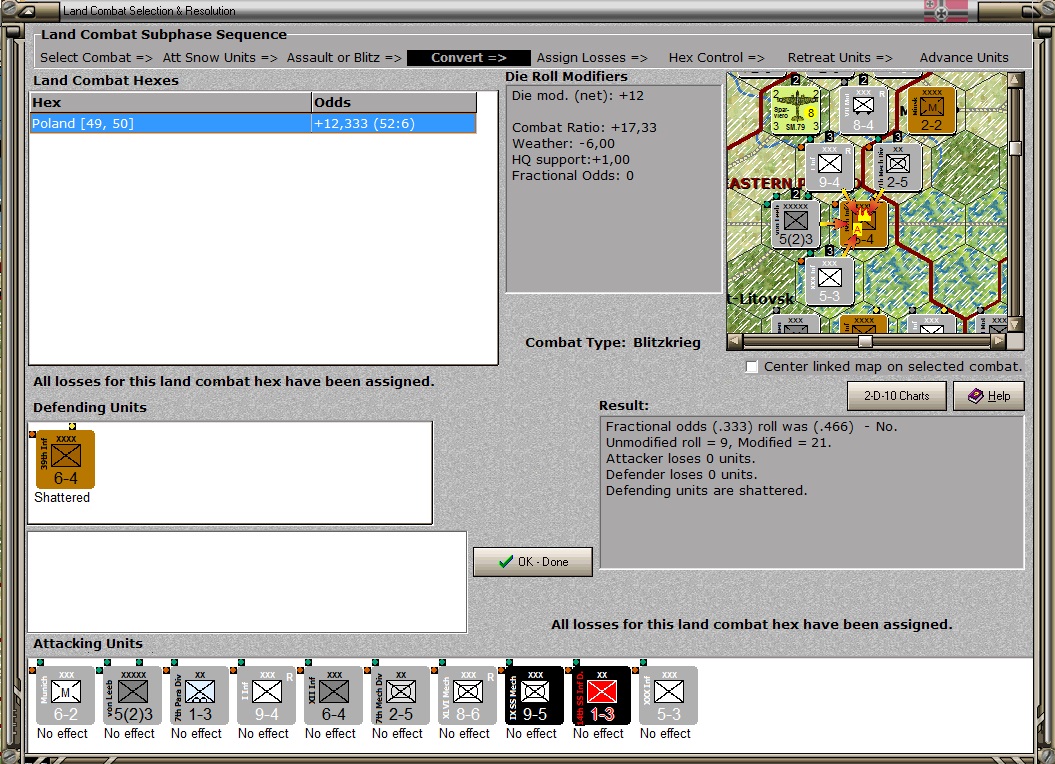The width and height of the screenshot is (1055, 764).
Task: Select the XXX Inf 5-3 attacking unit
Action: (668, 695)
